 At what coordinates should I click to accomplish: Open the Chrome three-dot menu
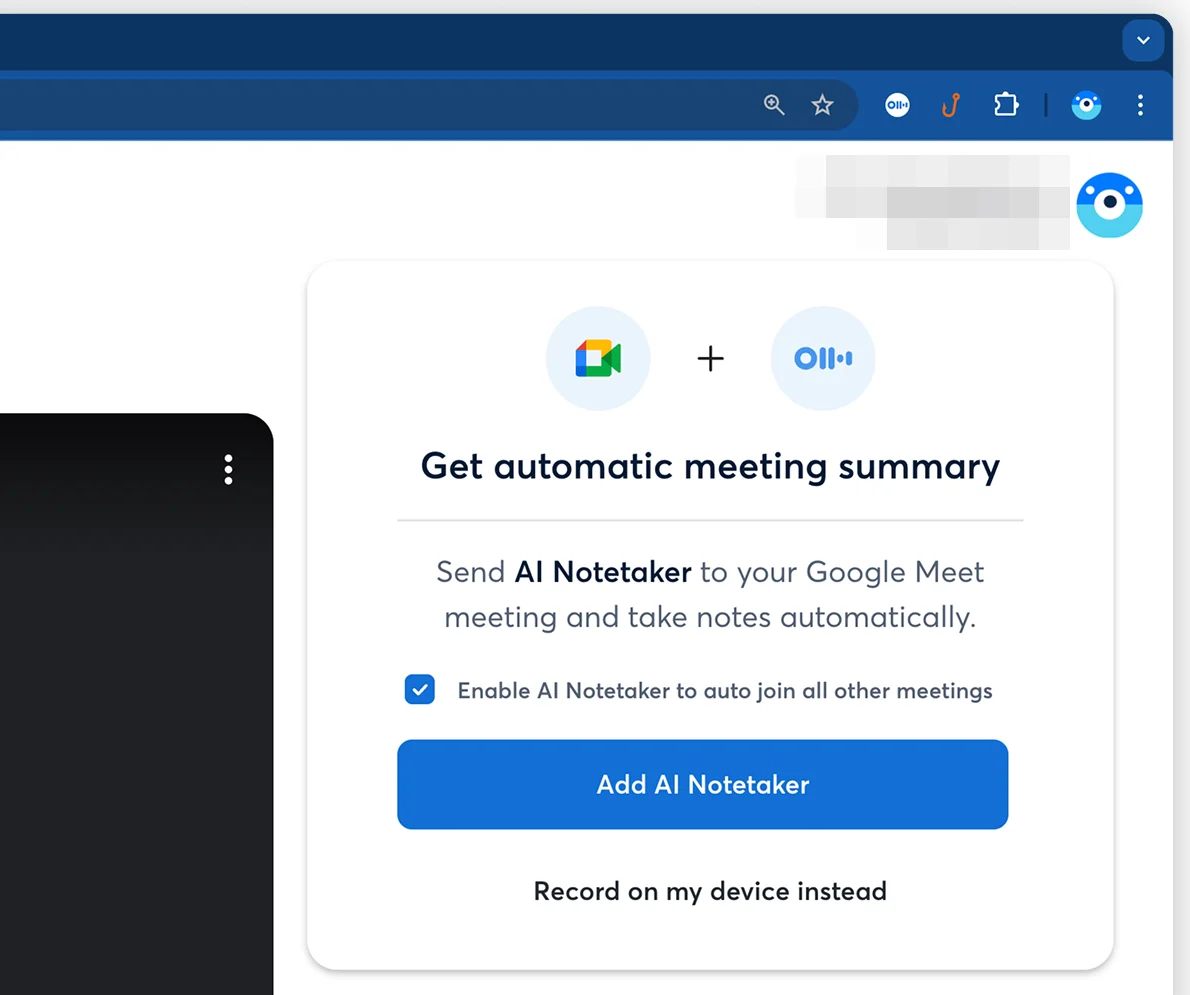[1140, 105]
